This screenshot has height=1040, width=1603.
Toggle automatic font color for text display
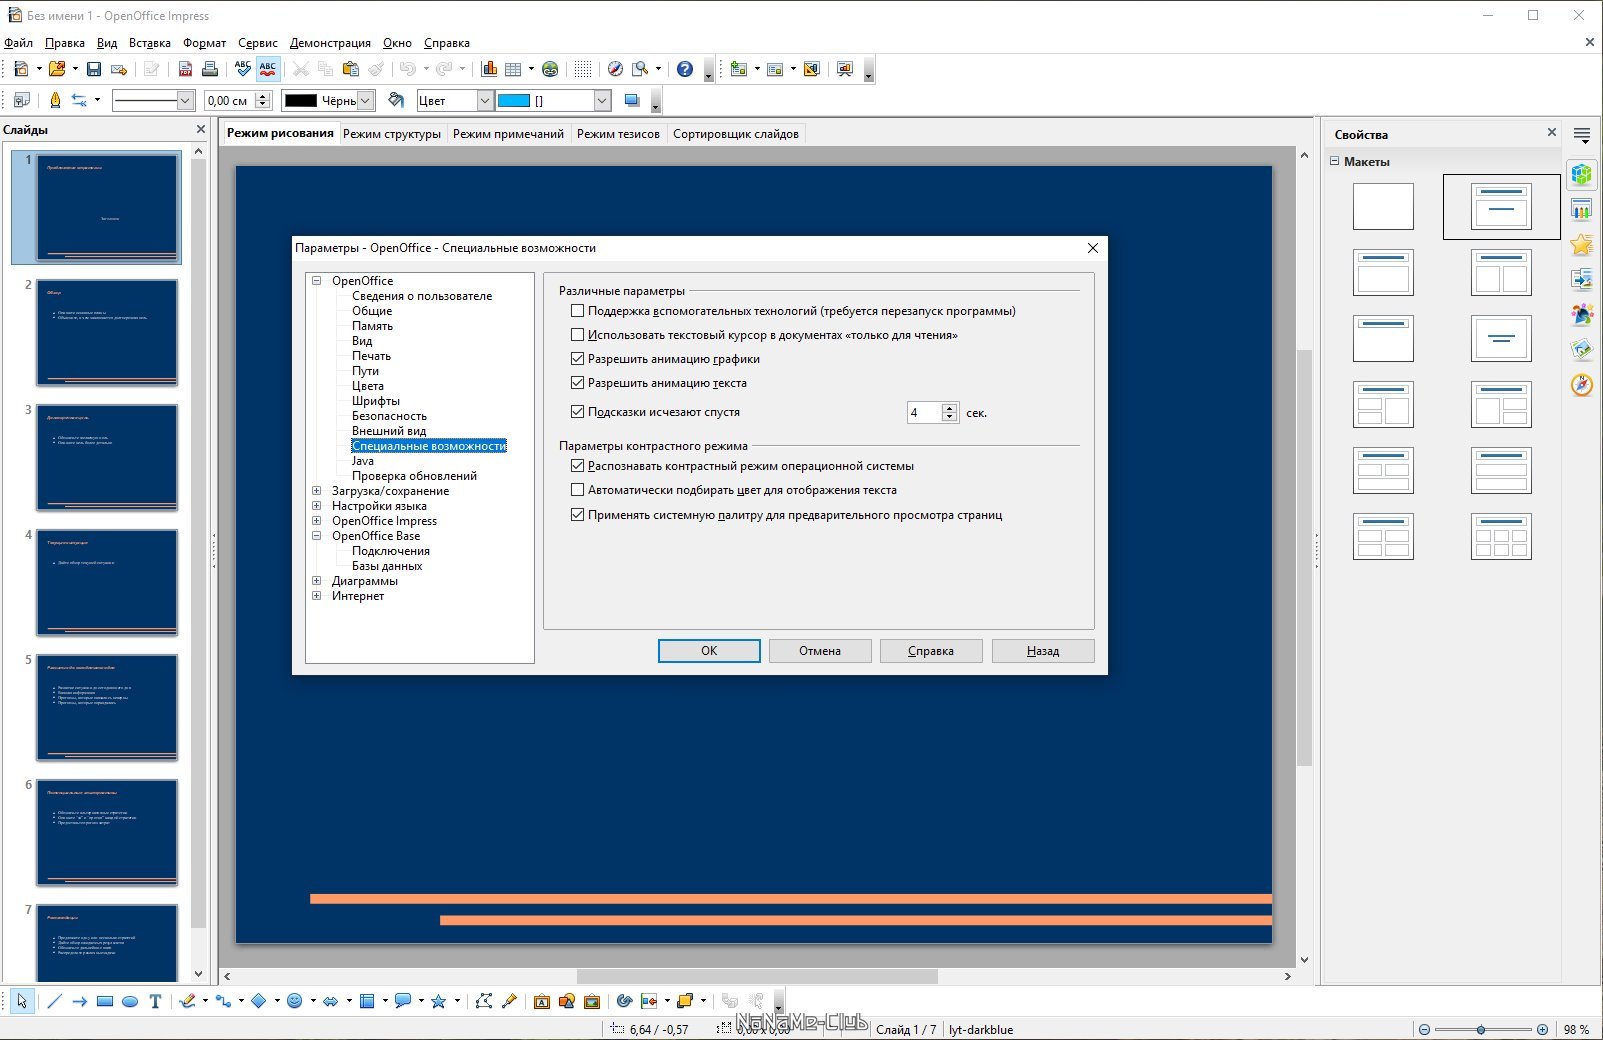pyautogui.click(x=577, y=490)
